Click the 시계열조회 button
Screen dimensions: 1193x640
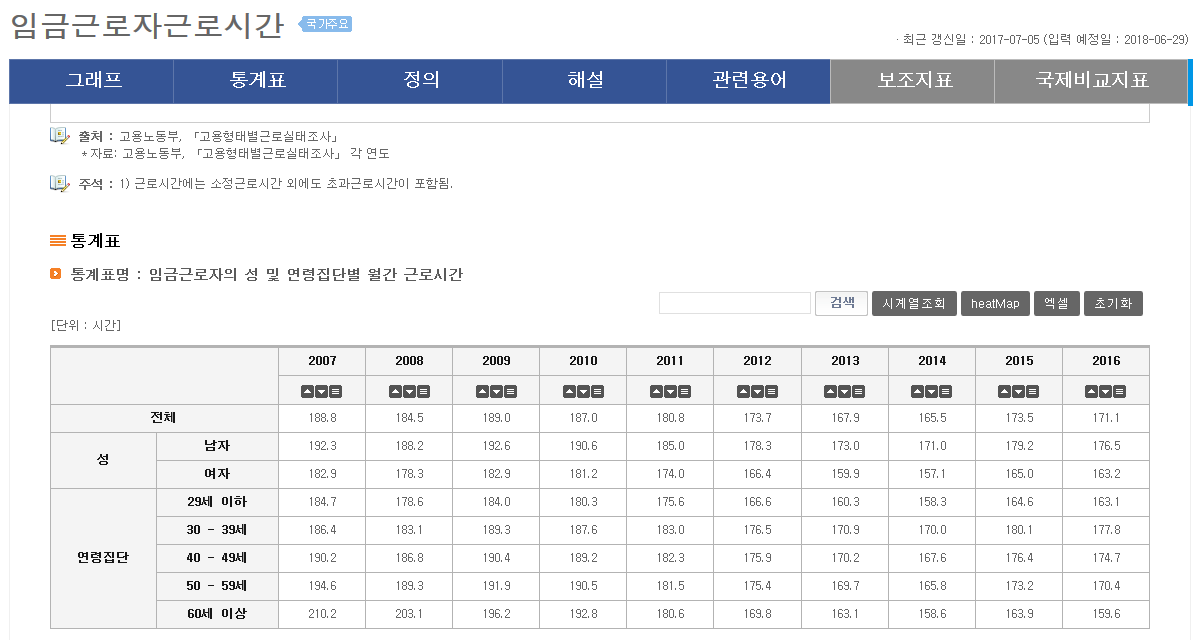click(914, 303)
